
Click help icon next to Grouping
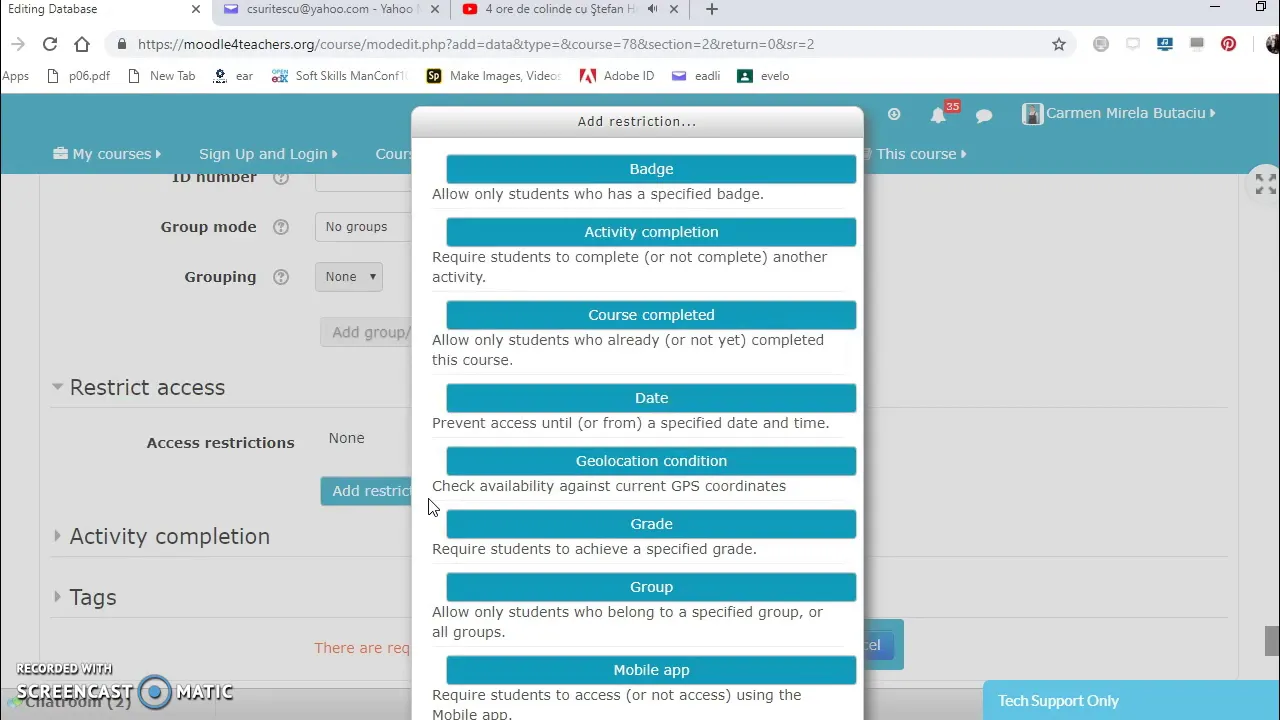click(x=281, y=277)
